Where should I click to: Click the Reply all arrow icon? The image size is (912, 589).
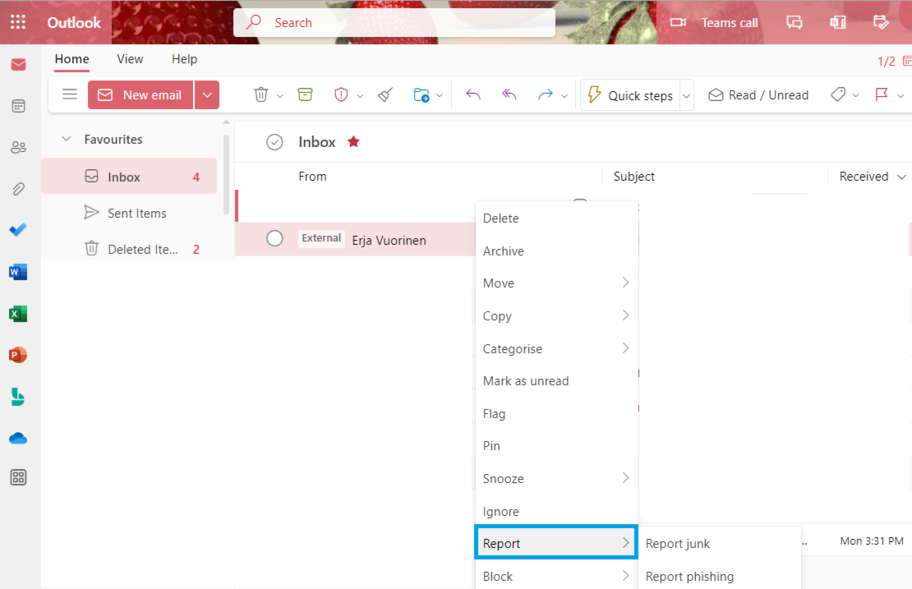point(509,95)
